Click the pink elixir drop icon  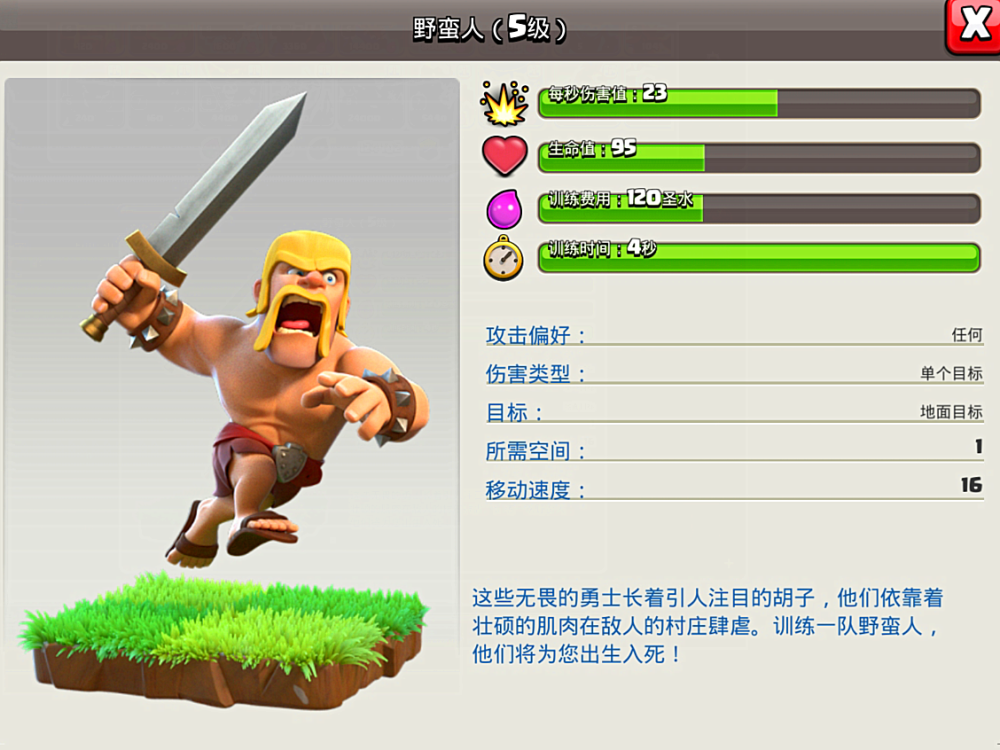click(504, 209)
